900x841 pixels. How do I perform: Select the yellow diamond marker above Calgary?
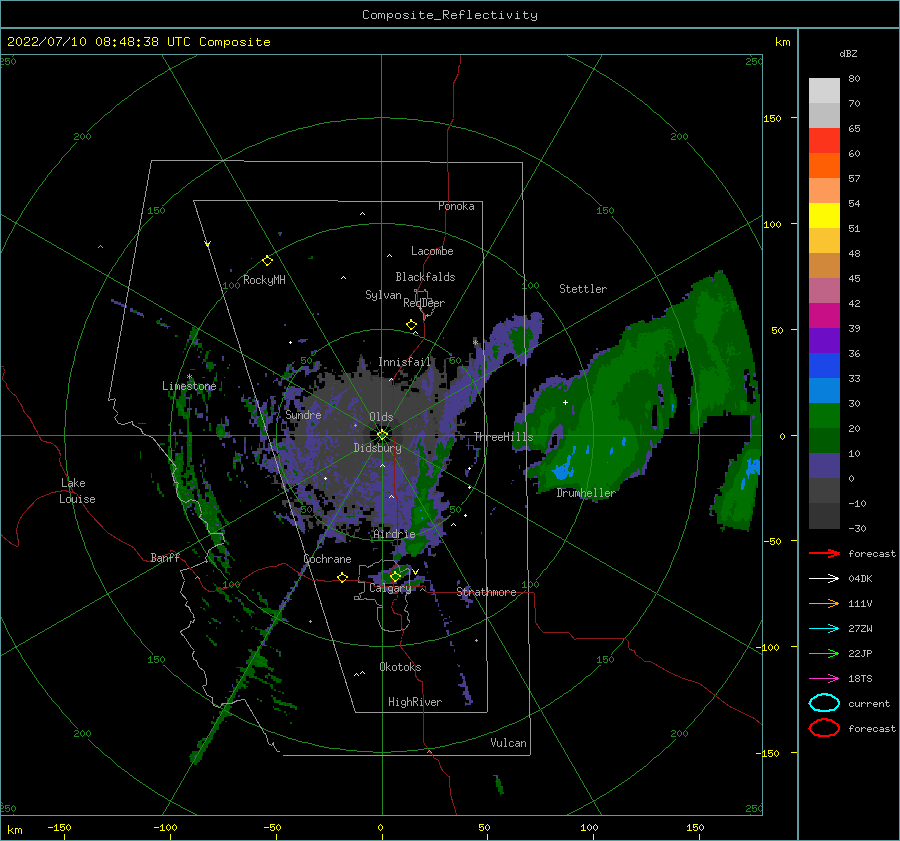point(395,576)
